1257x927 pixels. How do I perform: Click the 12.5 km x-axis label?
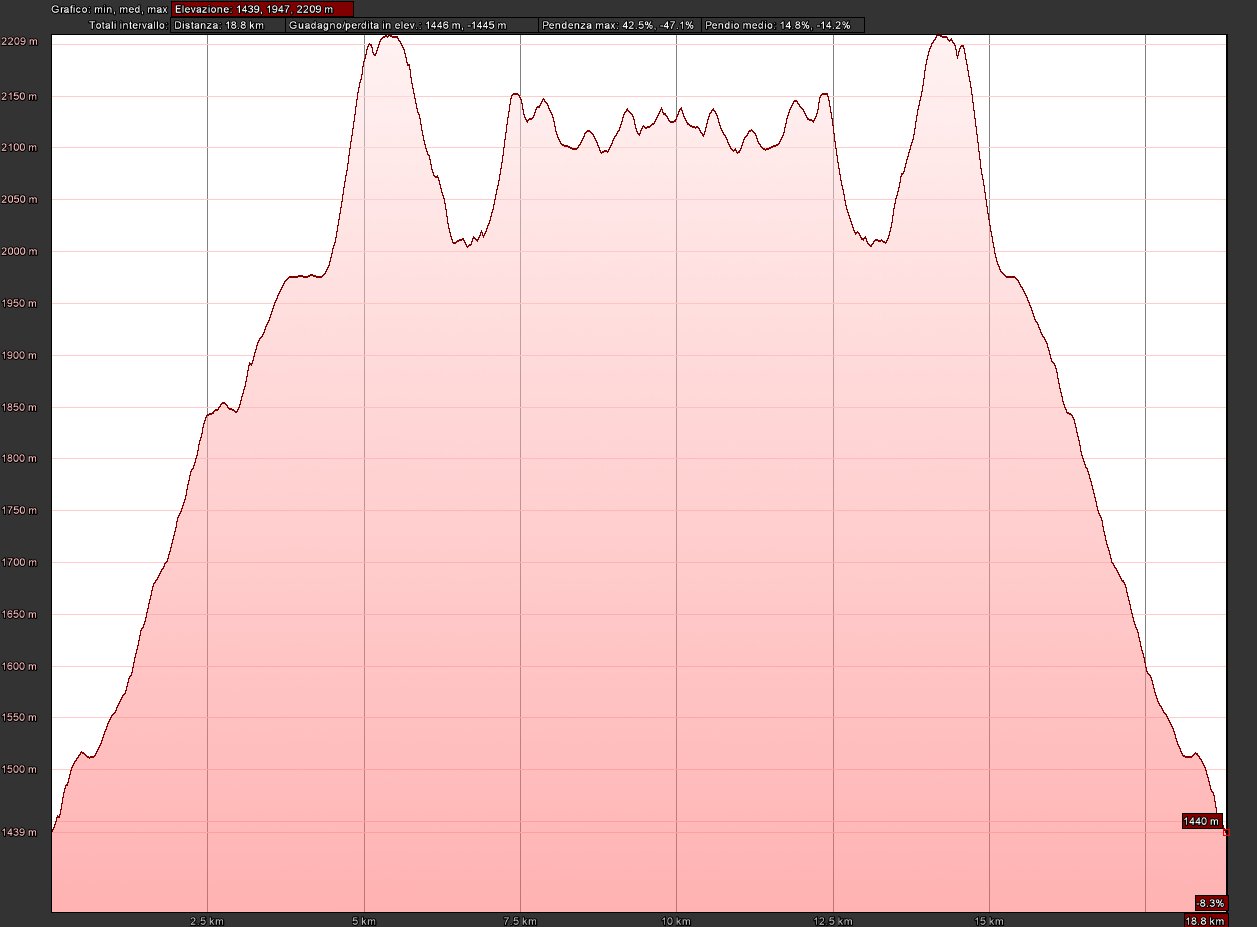point(832,920)
